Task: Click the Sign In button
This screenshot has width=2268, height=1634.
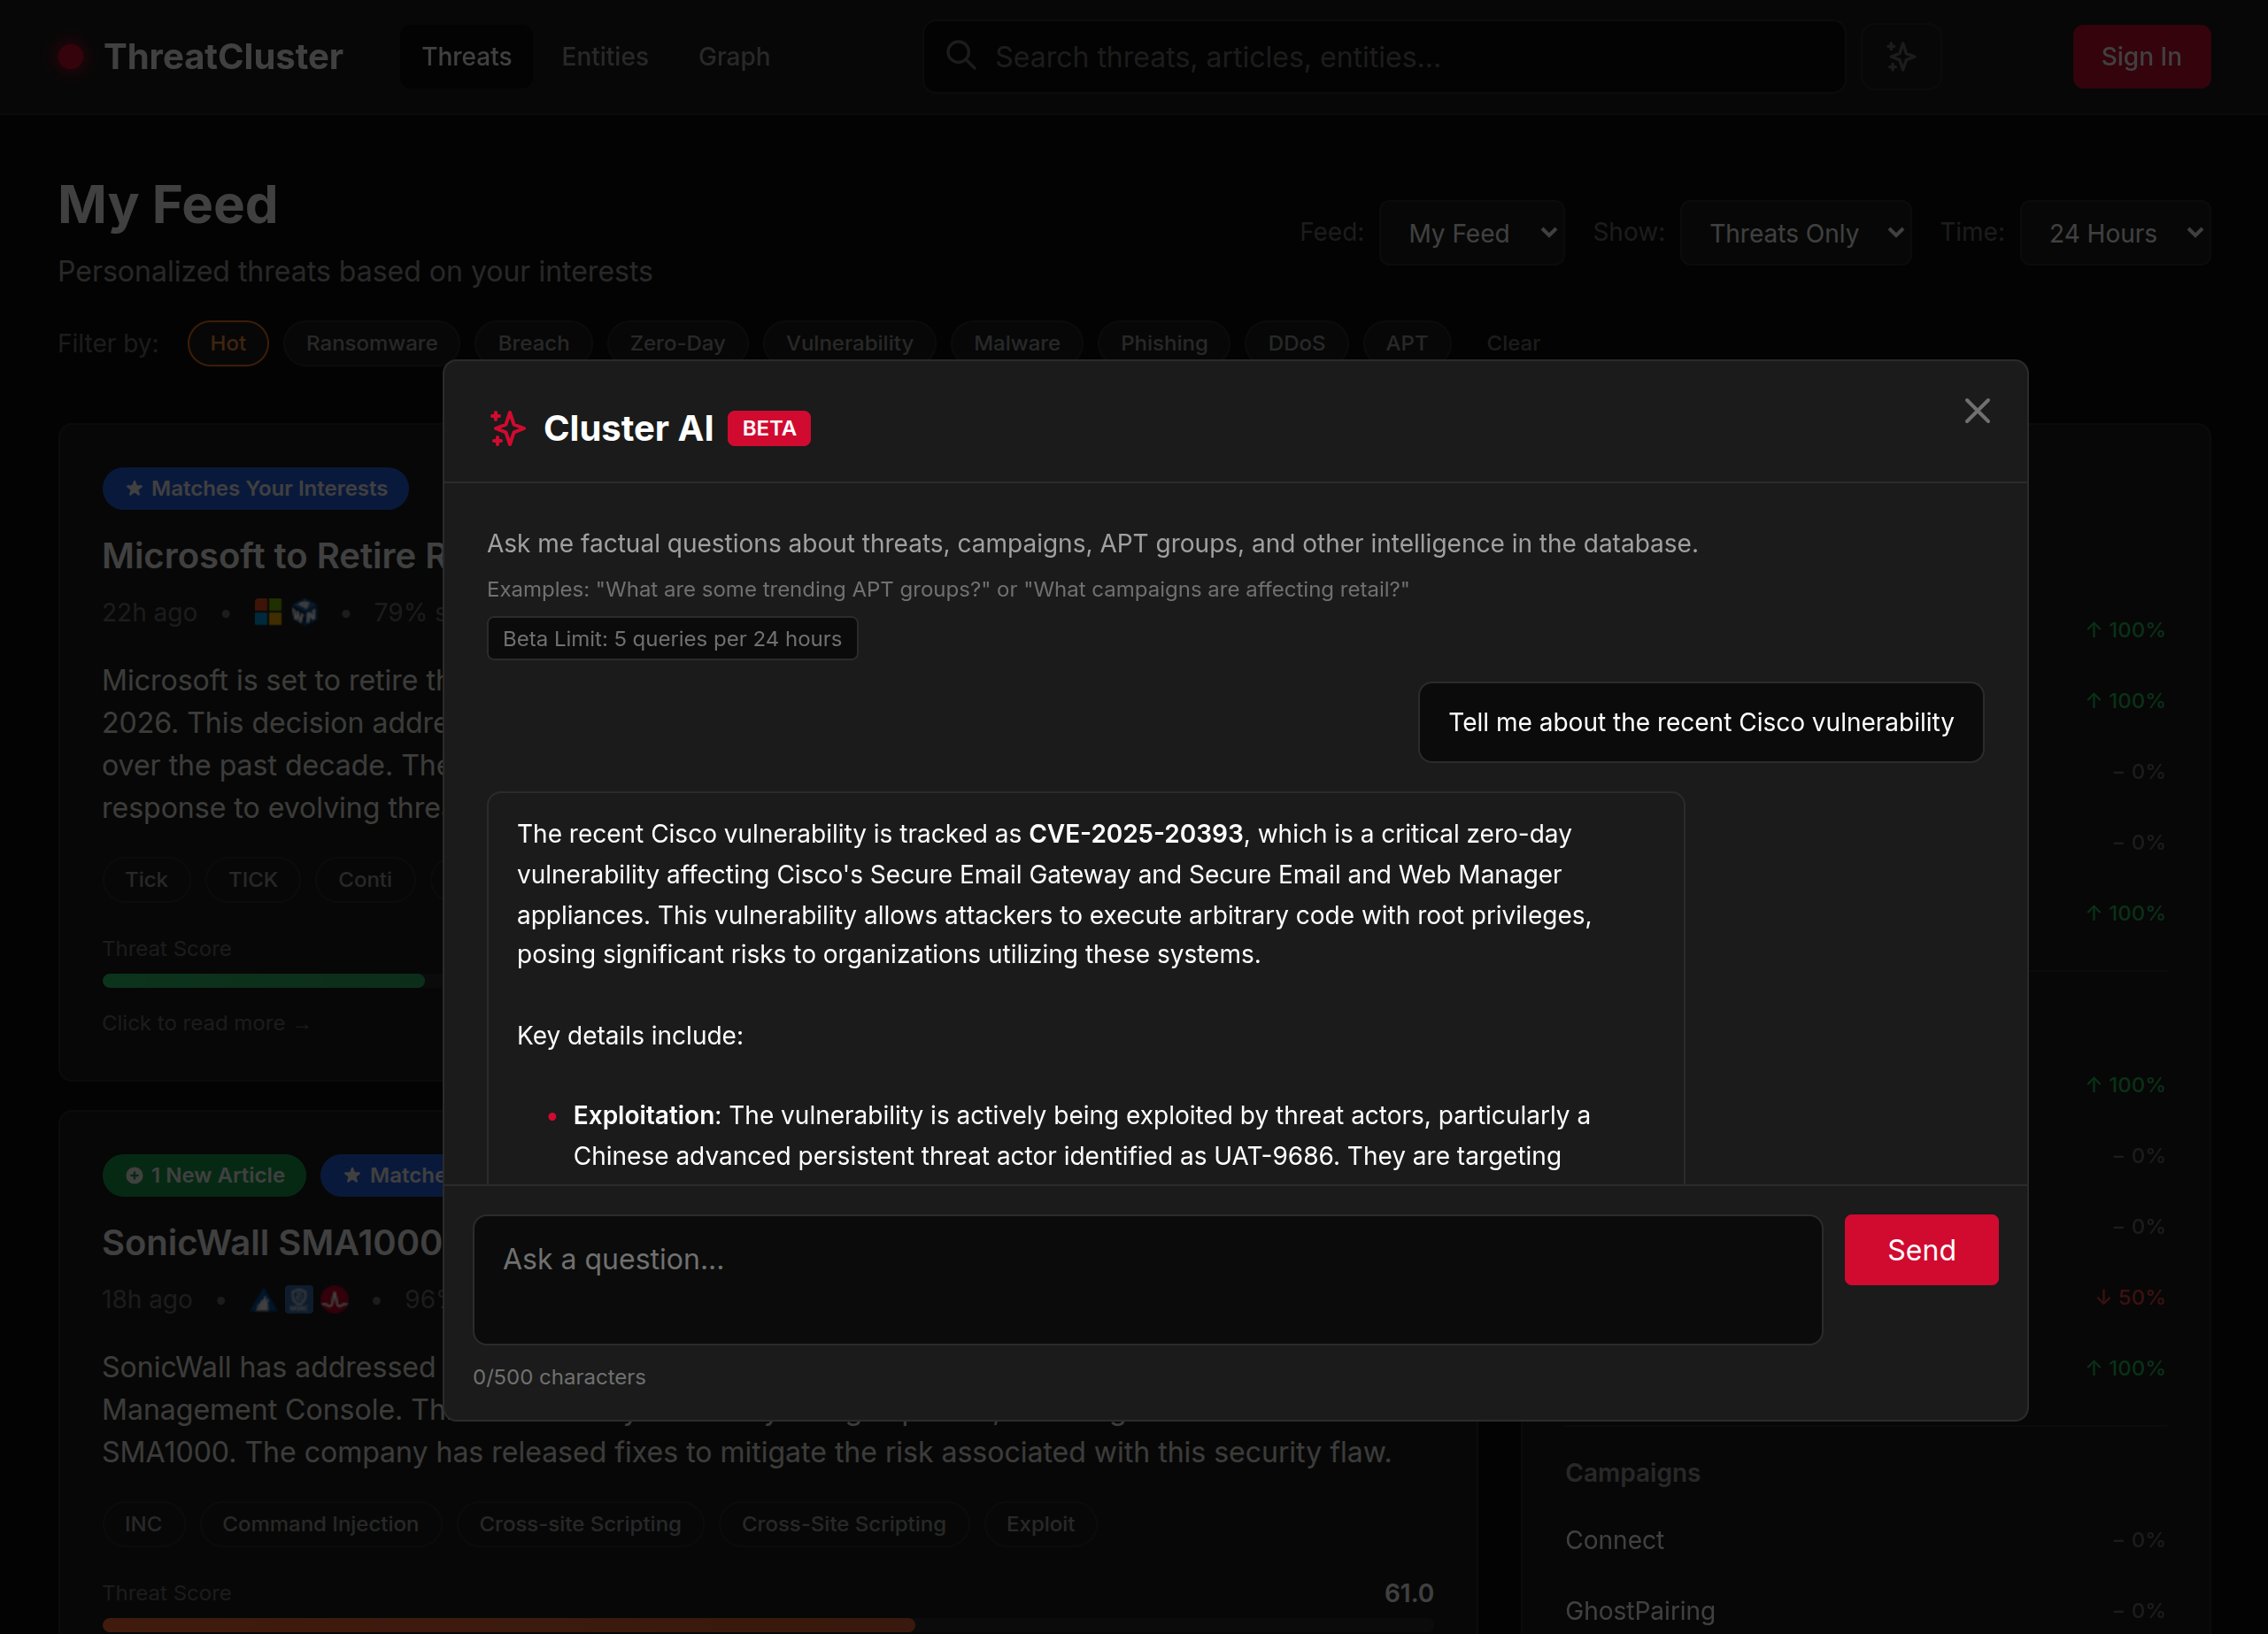Action: coord(2141,57)
